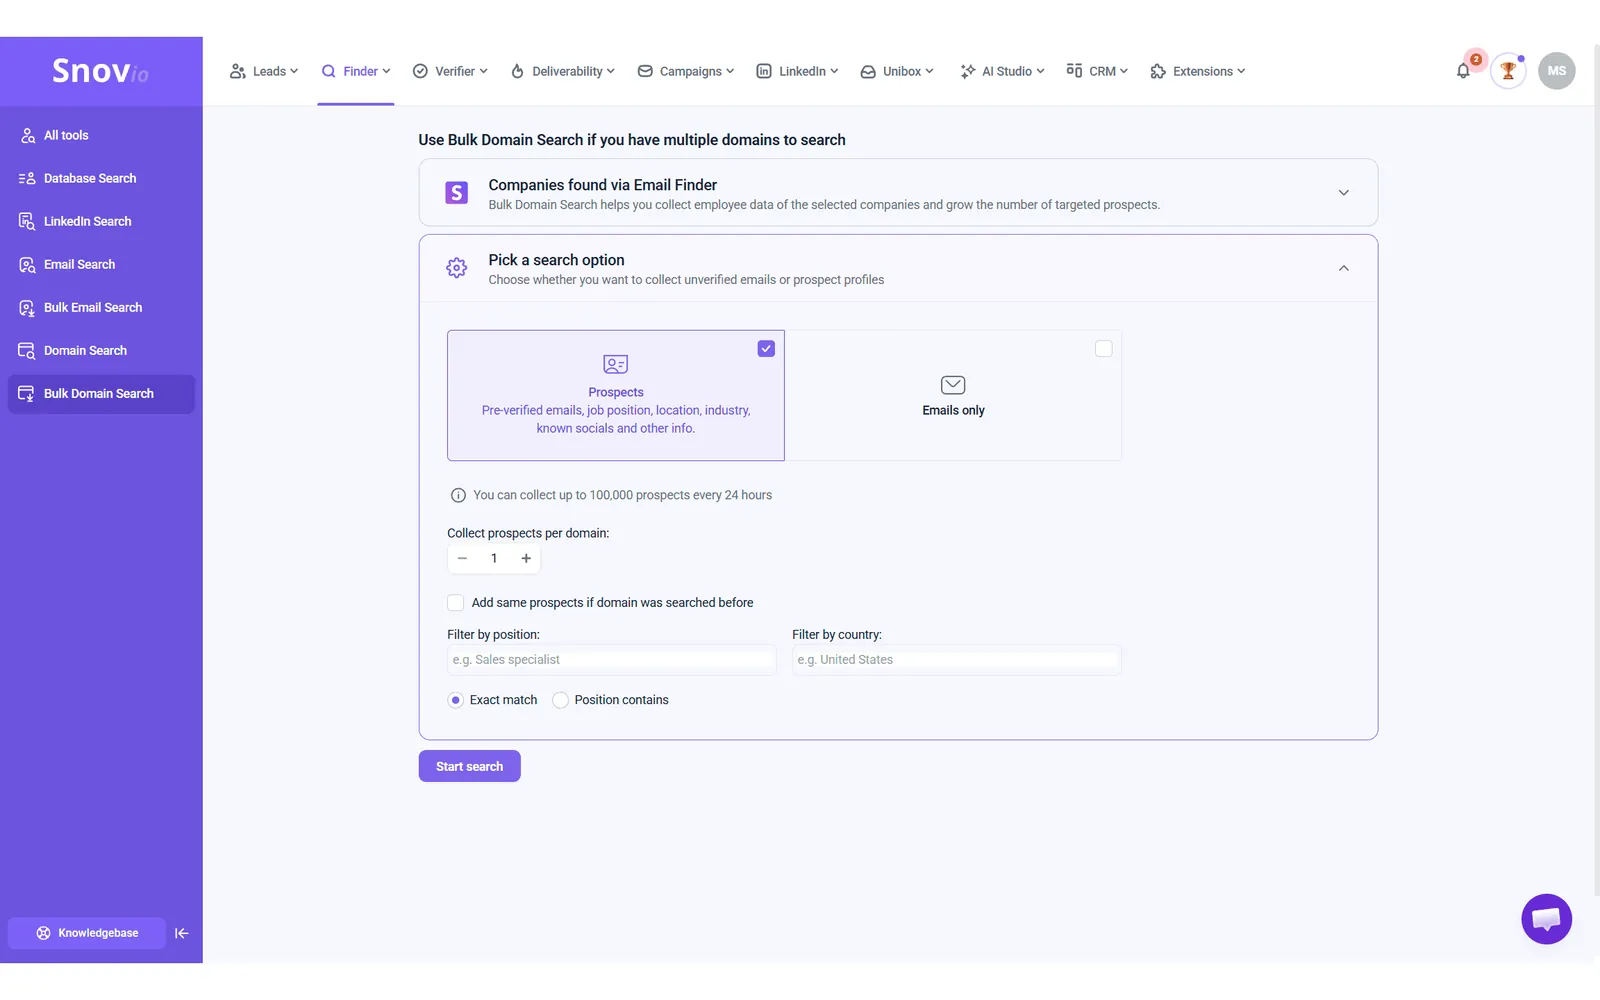This screenshot has height=1000, width=1600.
Task: Expand Companies found via Email Finder section
Action: [x=1344, y=193]
